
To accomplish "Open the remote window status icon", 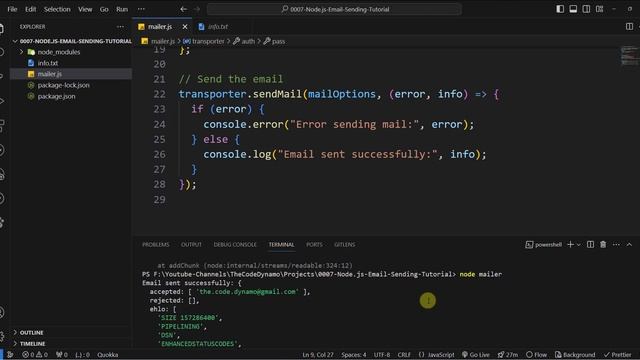I will pyautogui.click(x=10, y=355).
